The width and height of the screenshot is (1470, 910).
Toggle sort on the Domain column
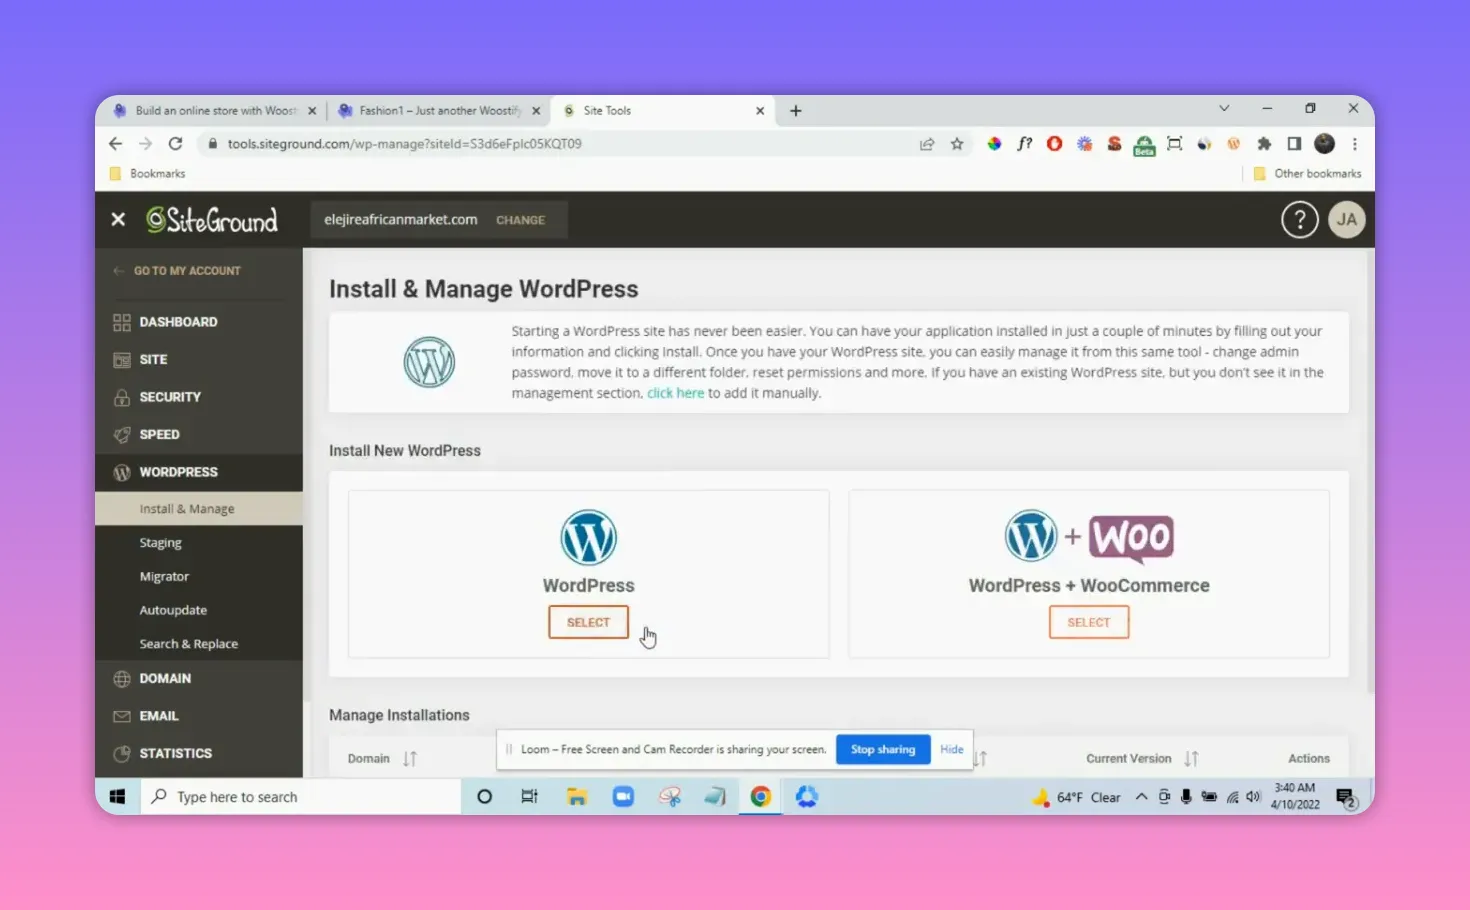point(410,758)
